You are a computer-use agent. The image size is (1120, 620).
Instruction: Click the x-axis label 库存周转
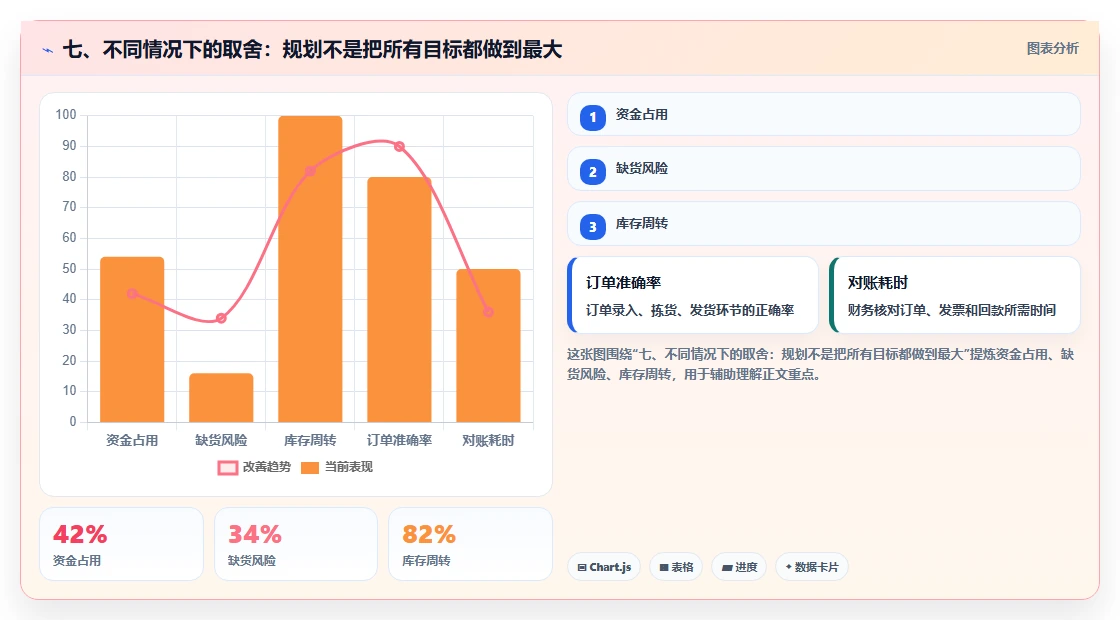pos(310,441)
